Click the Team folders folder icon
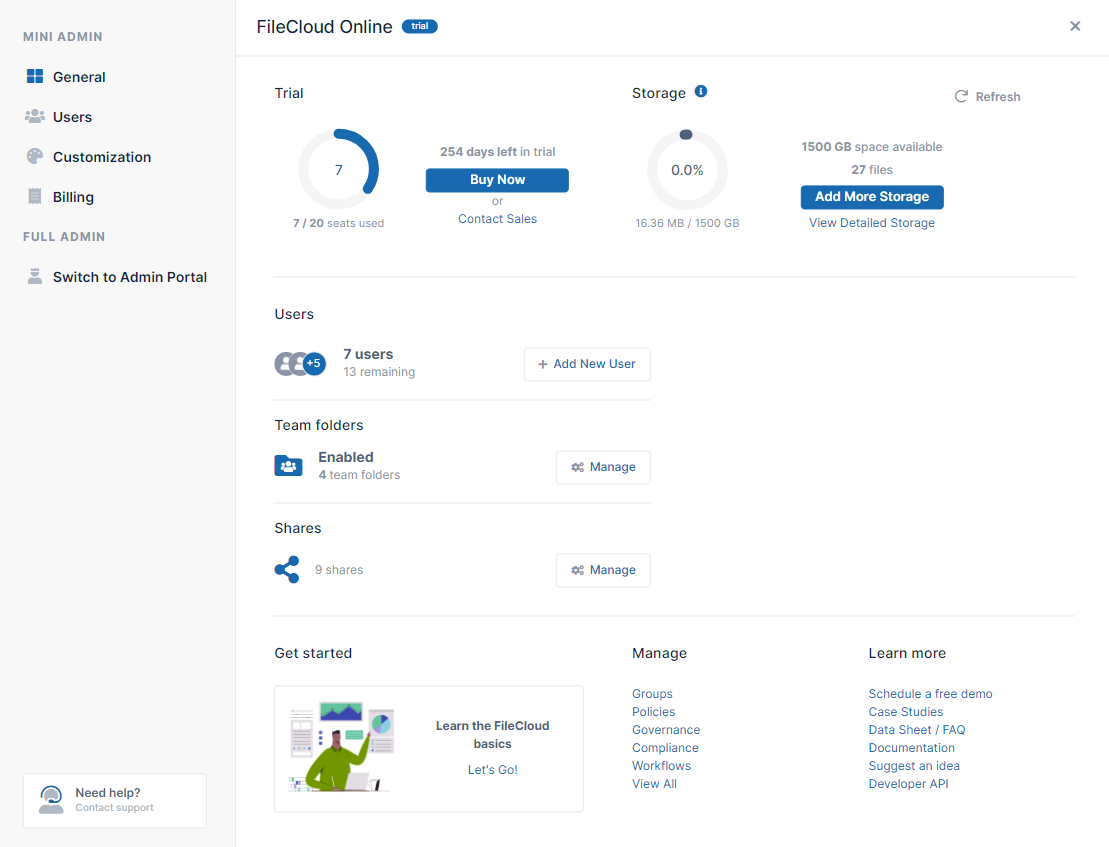This screenshot has width=1109, height=847. (x=288, y=466)
